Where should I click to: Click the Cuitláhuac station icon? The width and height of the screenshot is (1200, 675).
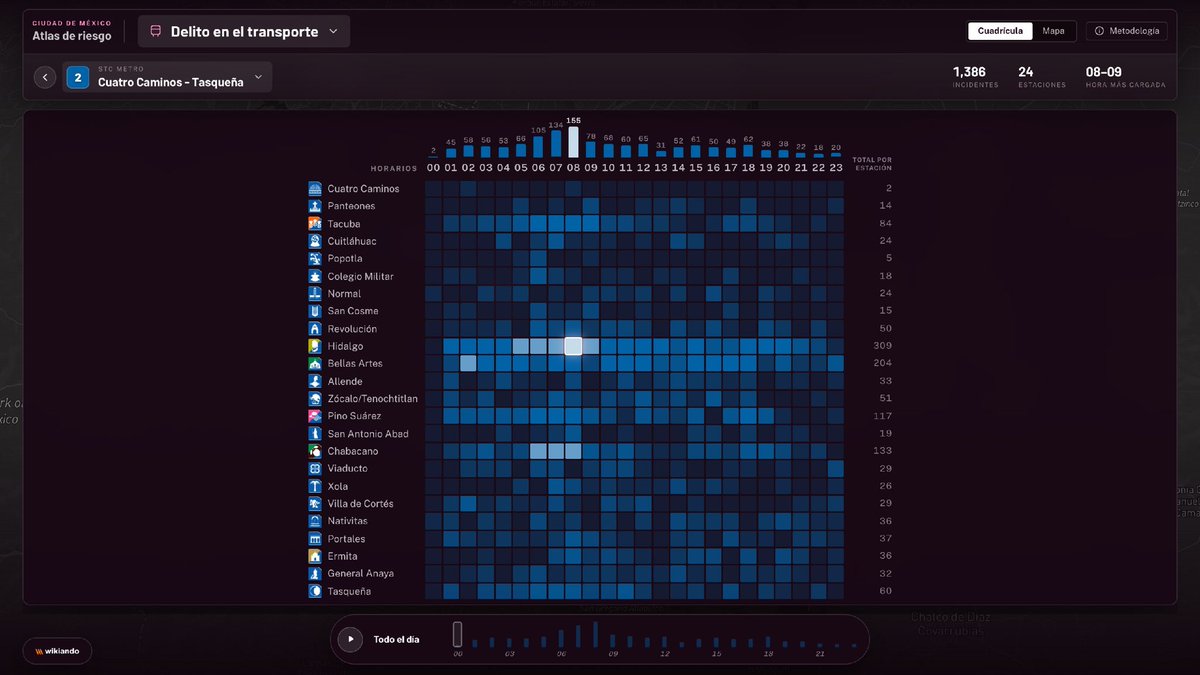click(315, 241)
